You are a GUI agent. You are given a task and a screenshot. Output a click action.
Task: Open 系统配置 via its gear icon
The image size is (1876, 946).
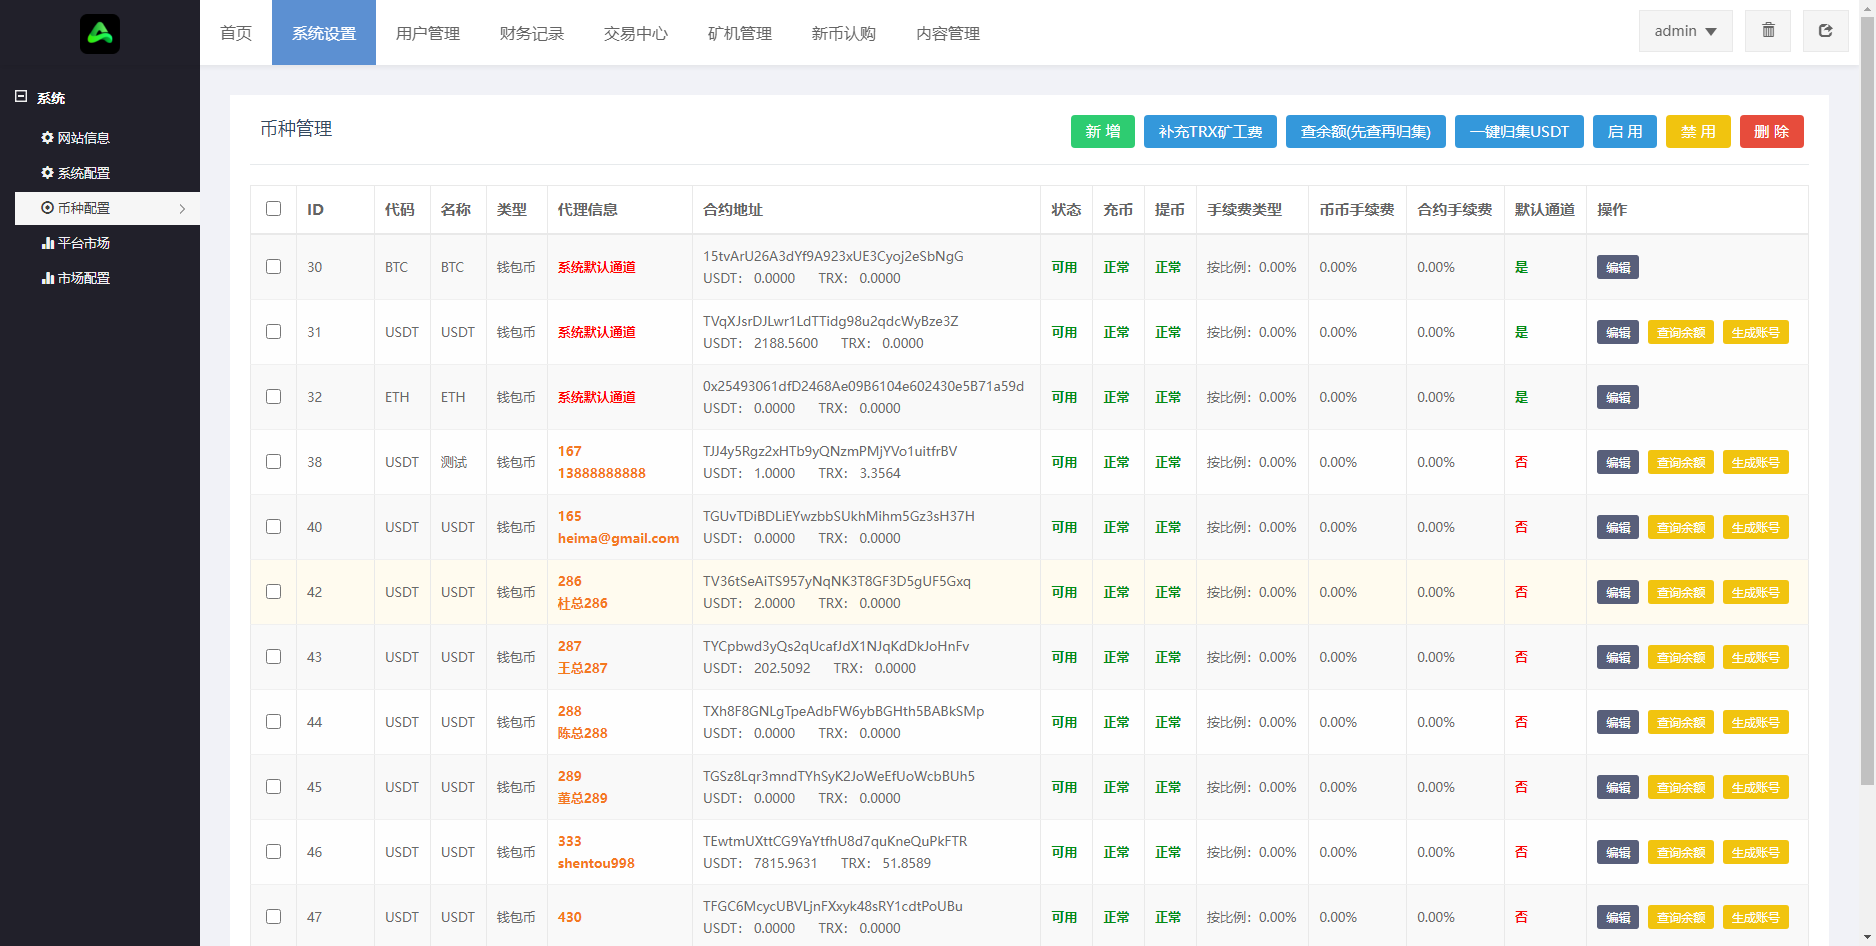point(47,172)
